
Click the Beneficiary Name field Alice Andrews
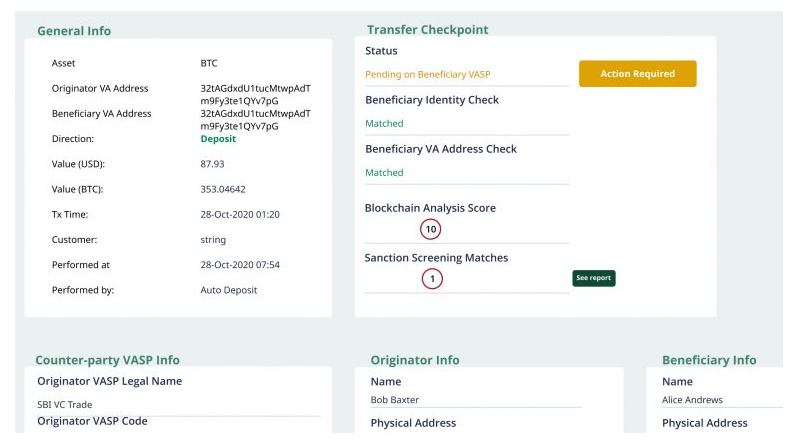[x=692, y=400]
